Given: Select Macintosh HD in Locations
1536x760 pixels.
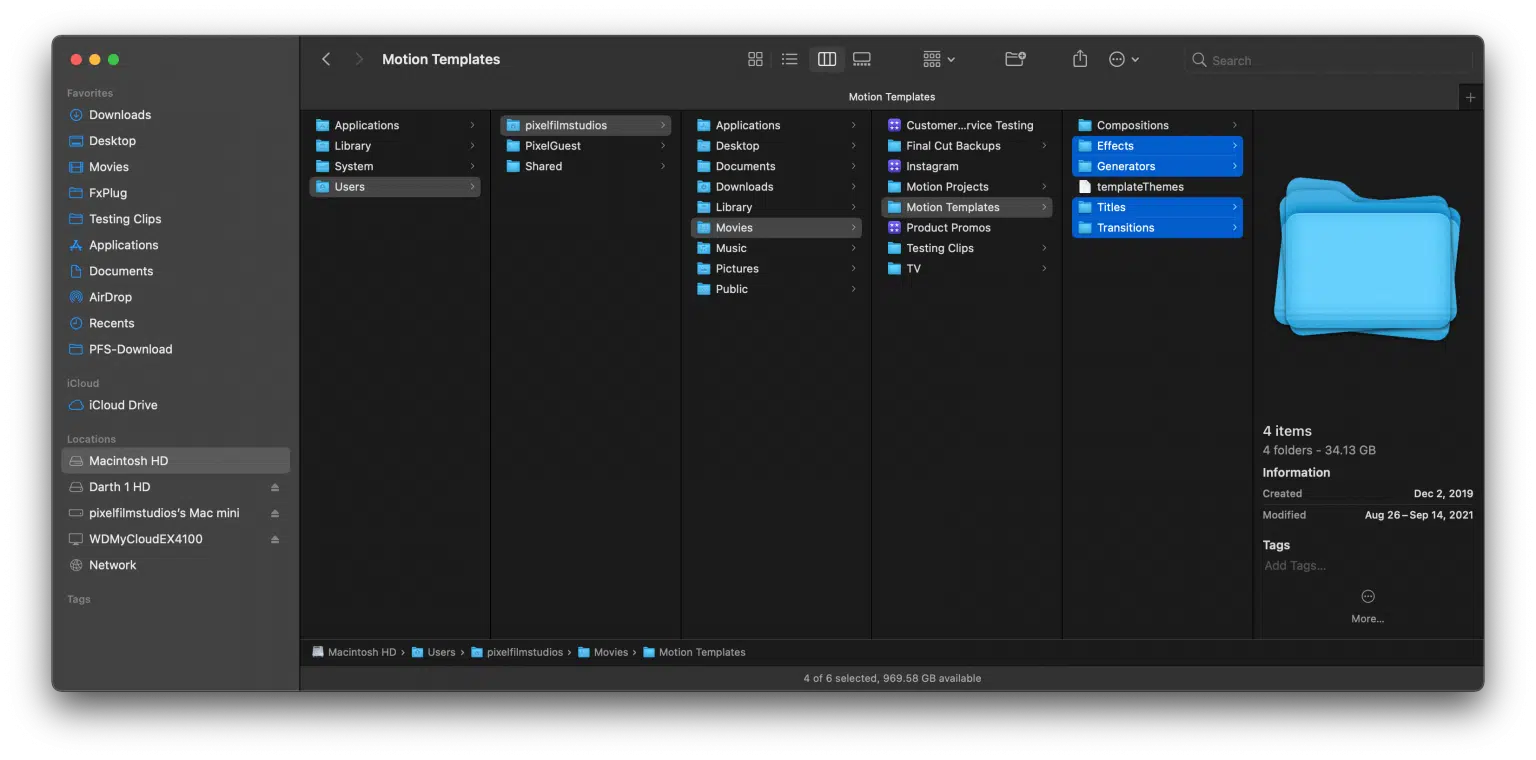Looking at the screenshot, I should pyautogui.click(x=176, y=461).
